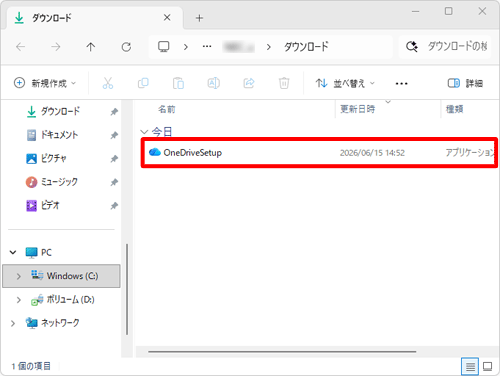Sort by the 種類 column header

pos(455,109)
